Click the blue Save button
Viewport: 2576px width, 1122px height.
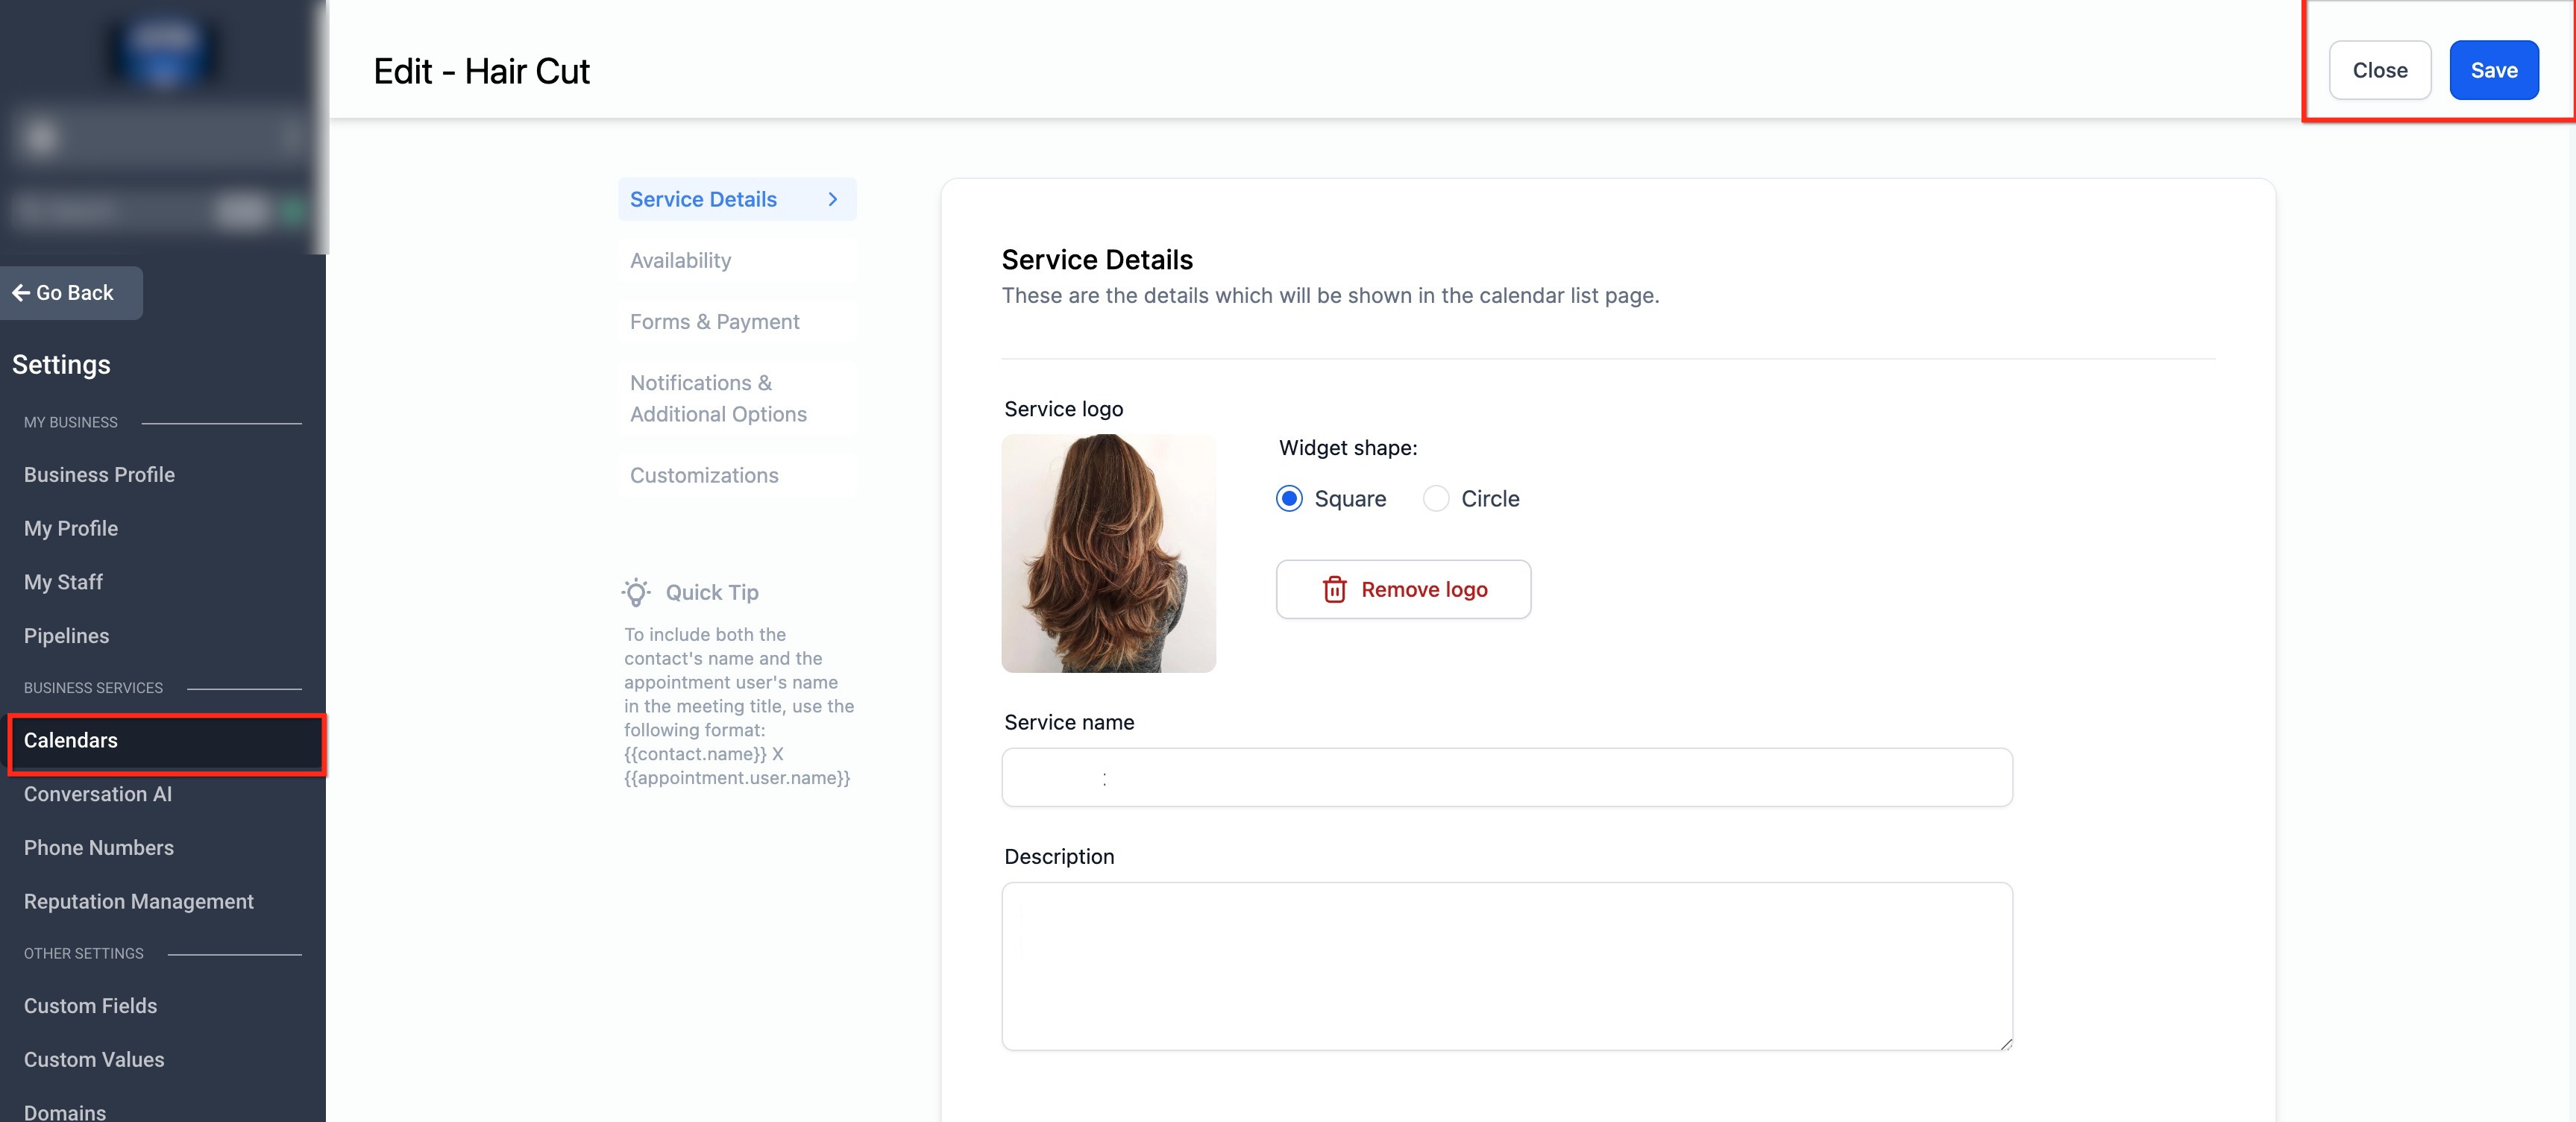tap(2493, 70)
